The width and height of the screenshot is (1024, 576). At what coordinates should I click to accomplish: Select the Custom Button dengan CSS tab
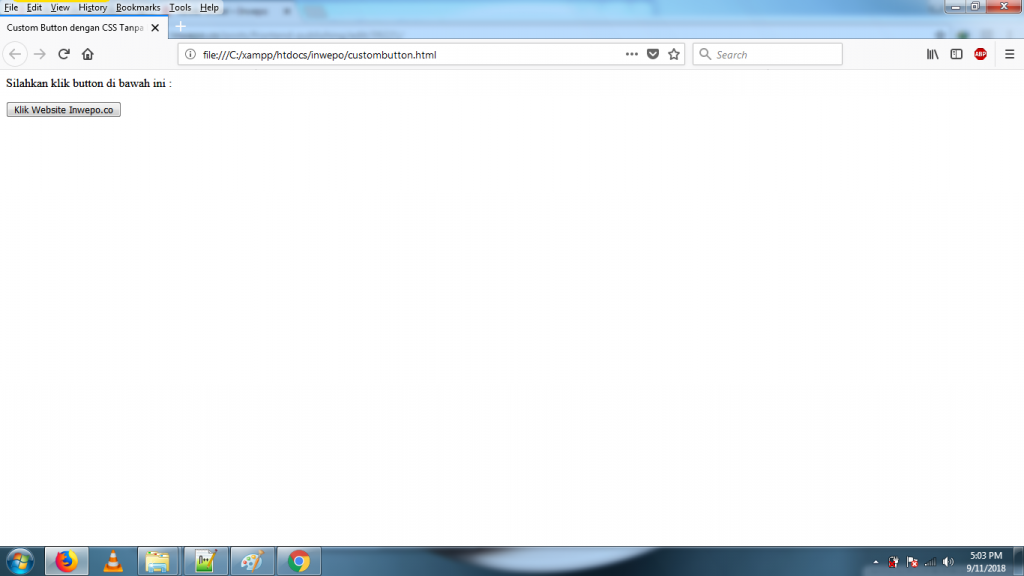click(75, 28)
